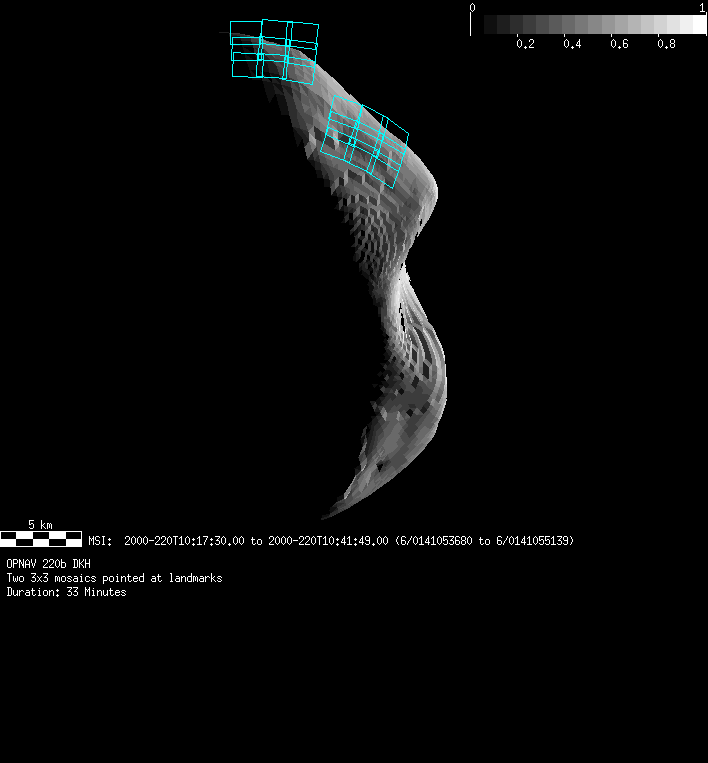This screenshot has height=763, width=708.
Task: Click the 0.2 tick label on color bar
Action: click(x=525, y=44)
